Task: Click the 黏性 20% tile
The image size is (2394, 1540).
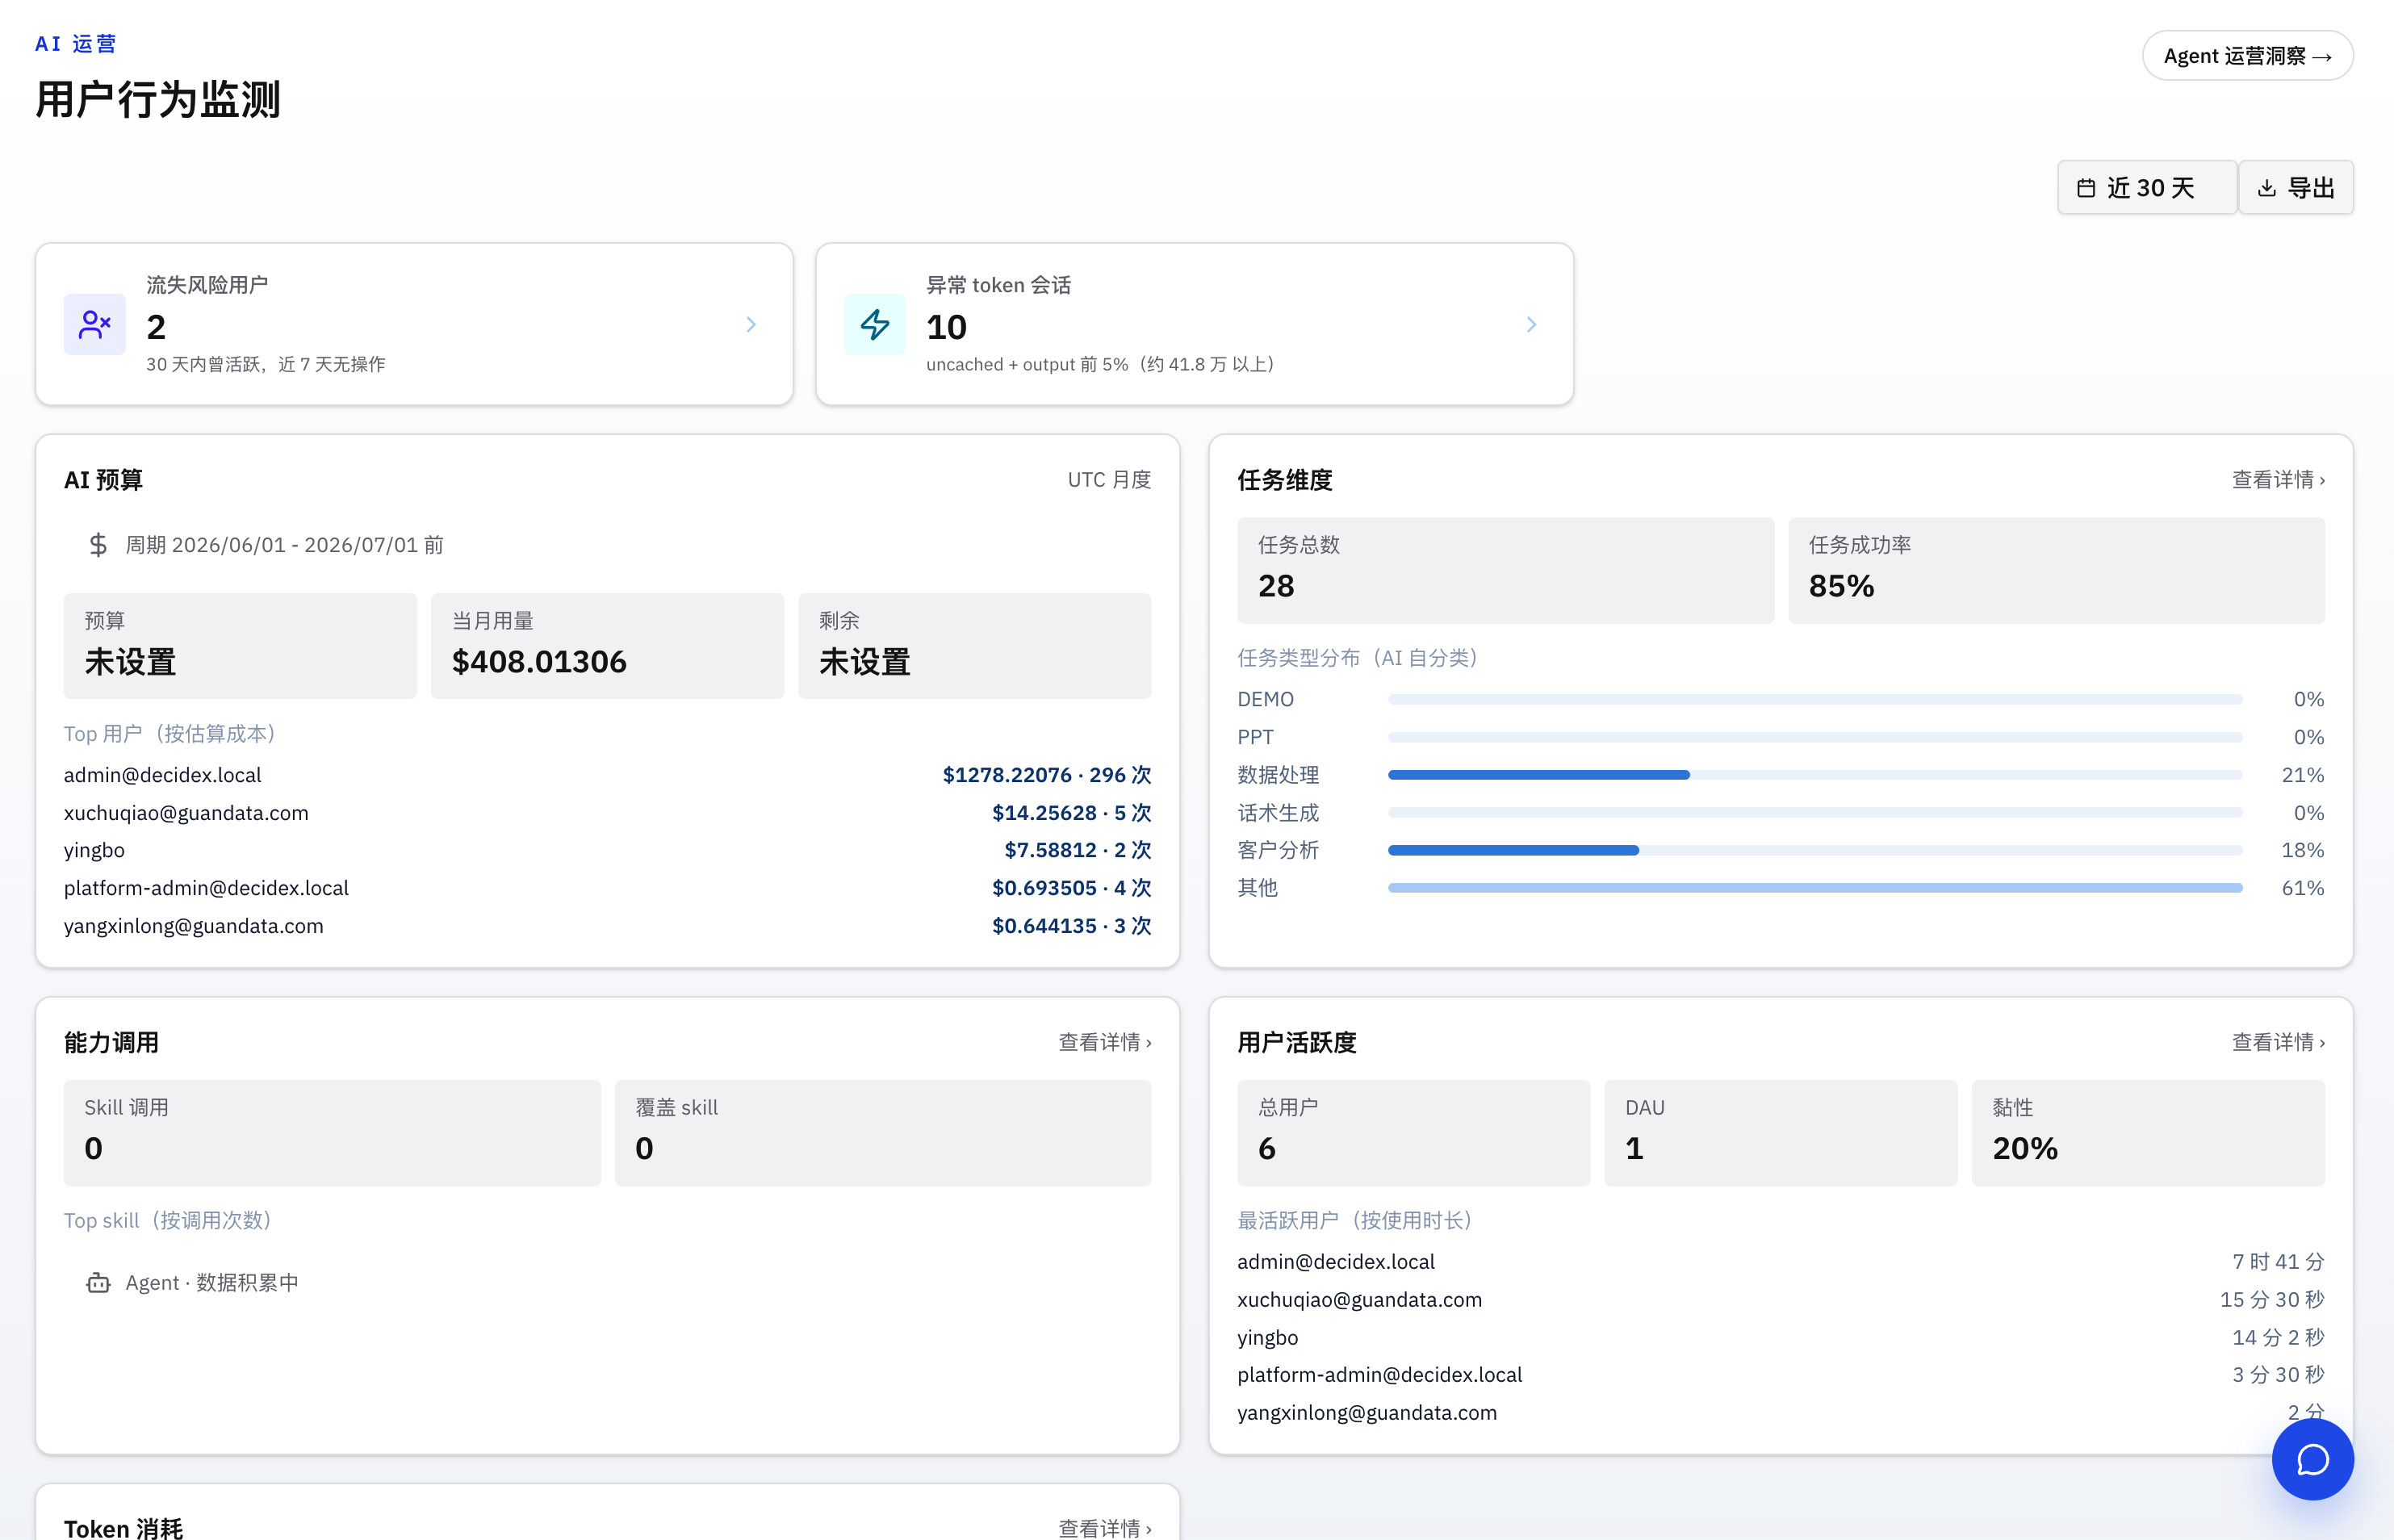Action: [x=2148, y=1133]
